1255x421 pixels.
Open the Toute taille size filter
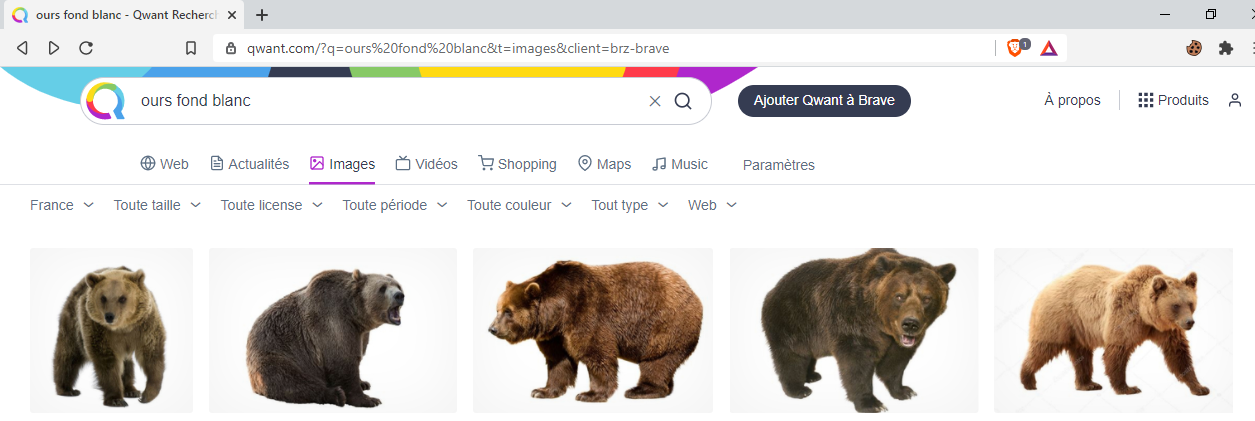157,205
